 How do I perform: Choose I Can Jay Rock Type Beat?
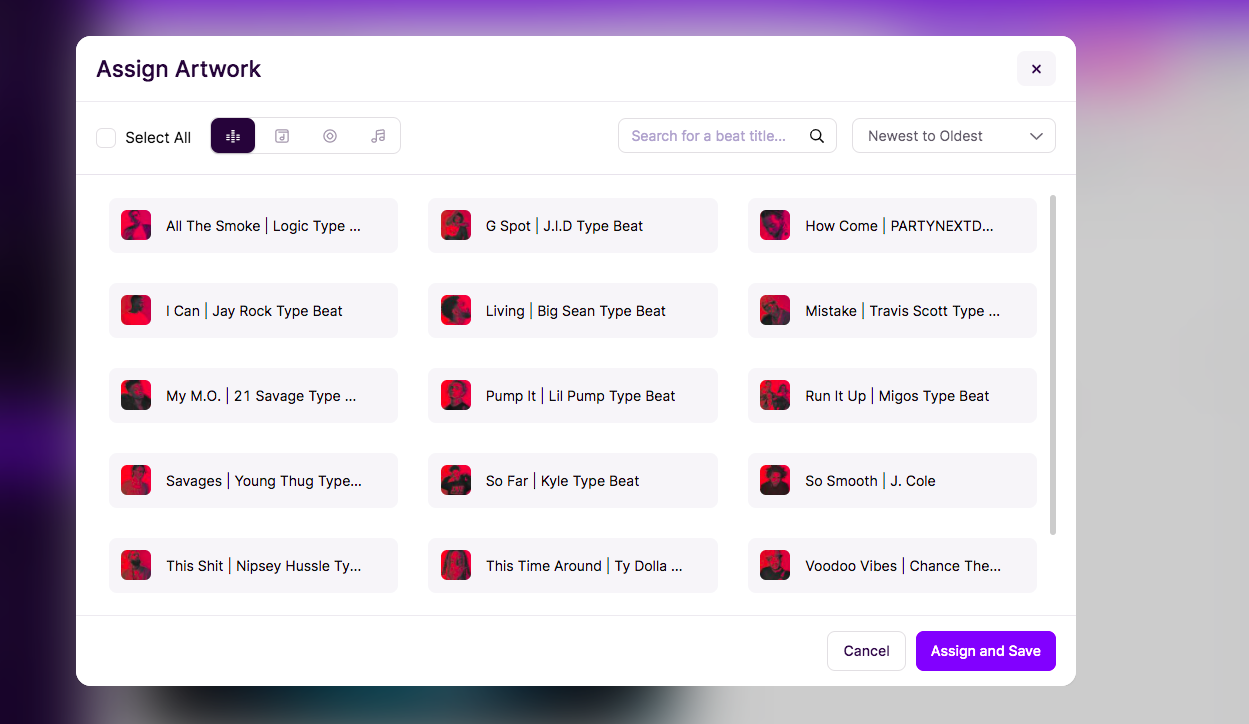[x=254, y=311]
